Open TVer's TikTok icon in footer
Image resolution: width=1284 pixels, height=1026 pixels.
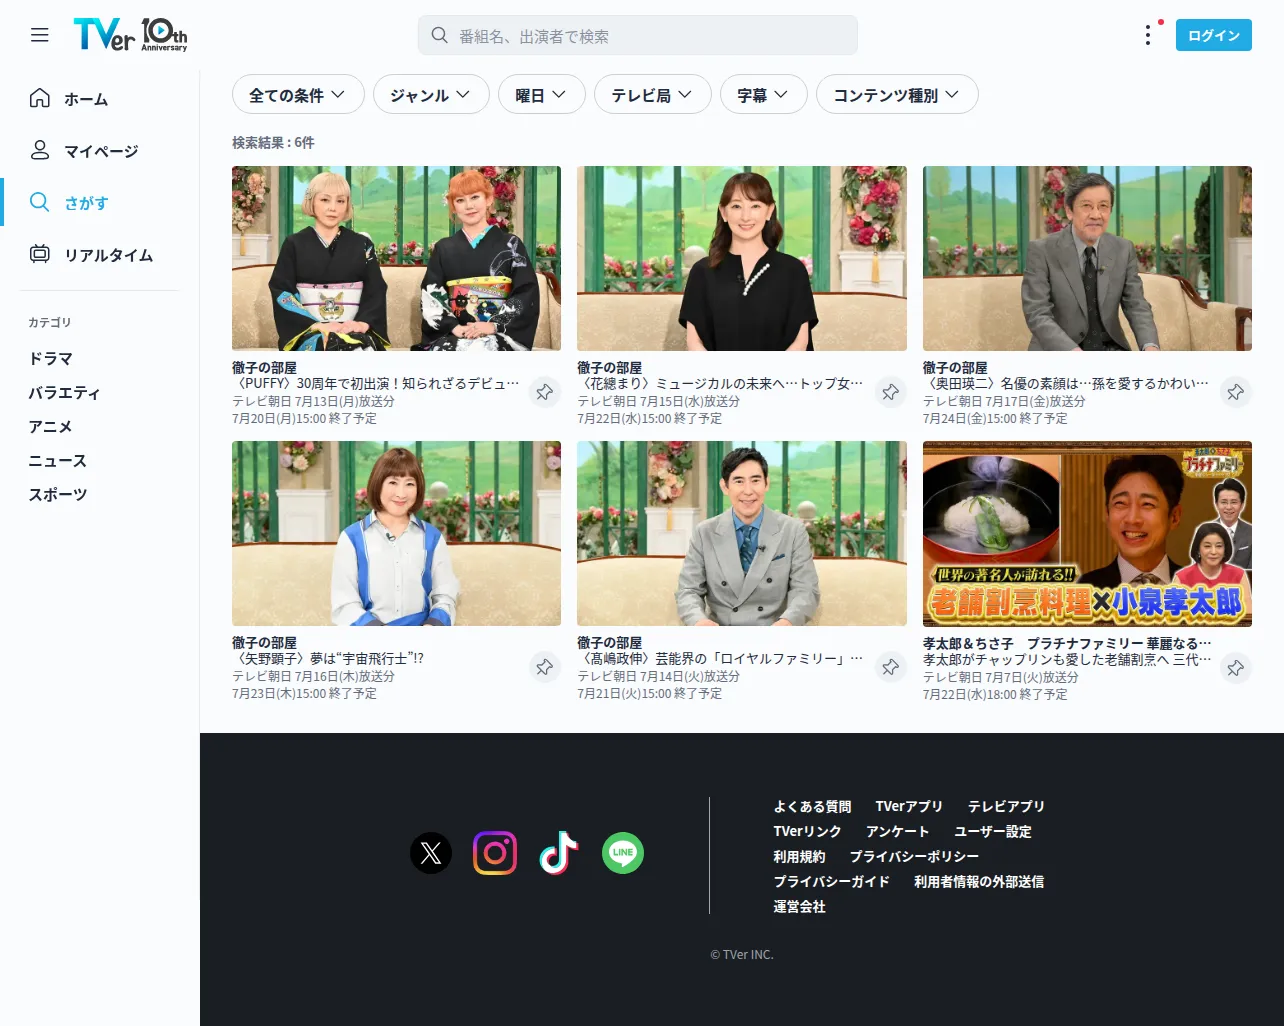click(559, 853)
